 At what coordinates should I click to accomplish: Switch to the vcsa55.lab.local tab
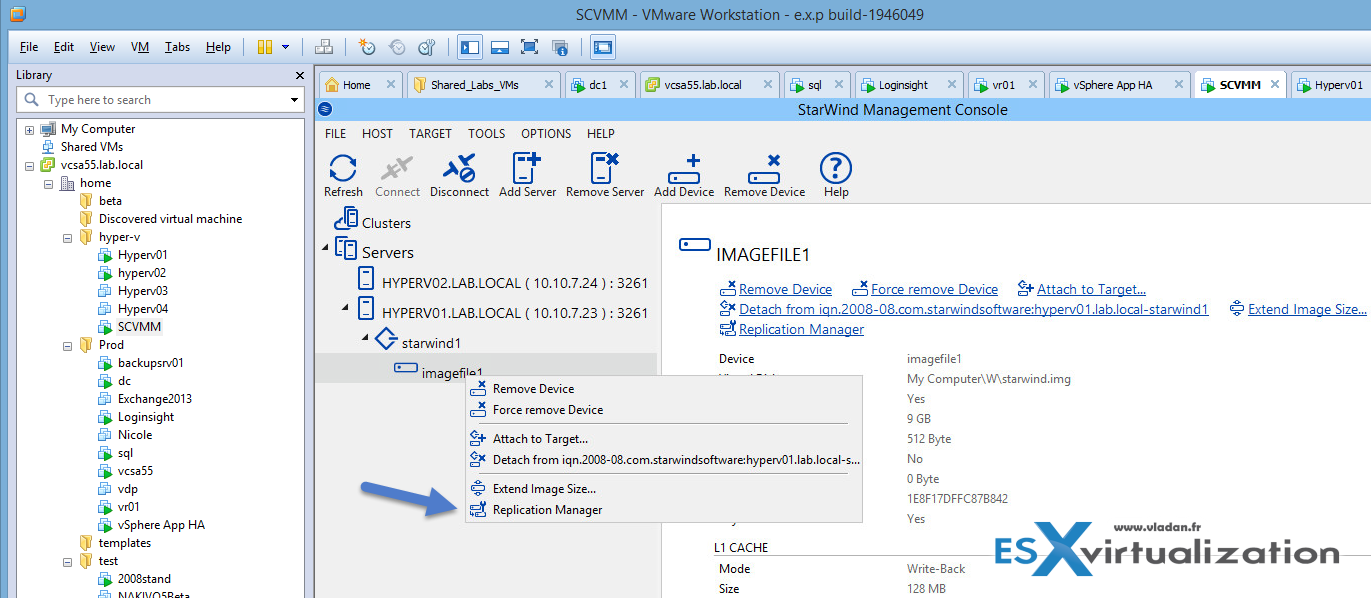703,85
